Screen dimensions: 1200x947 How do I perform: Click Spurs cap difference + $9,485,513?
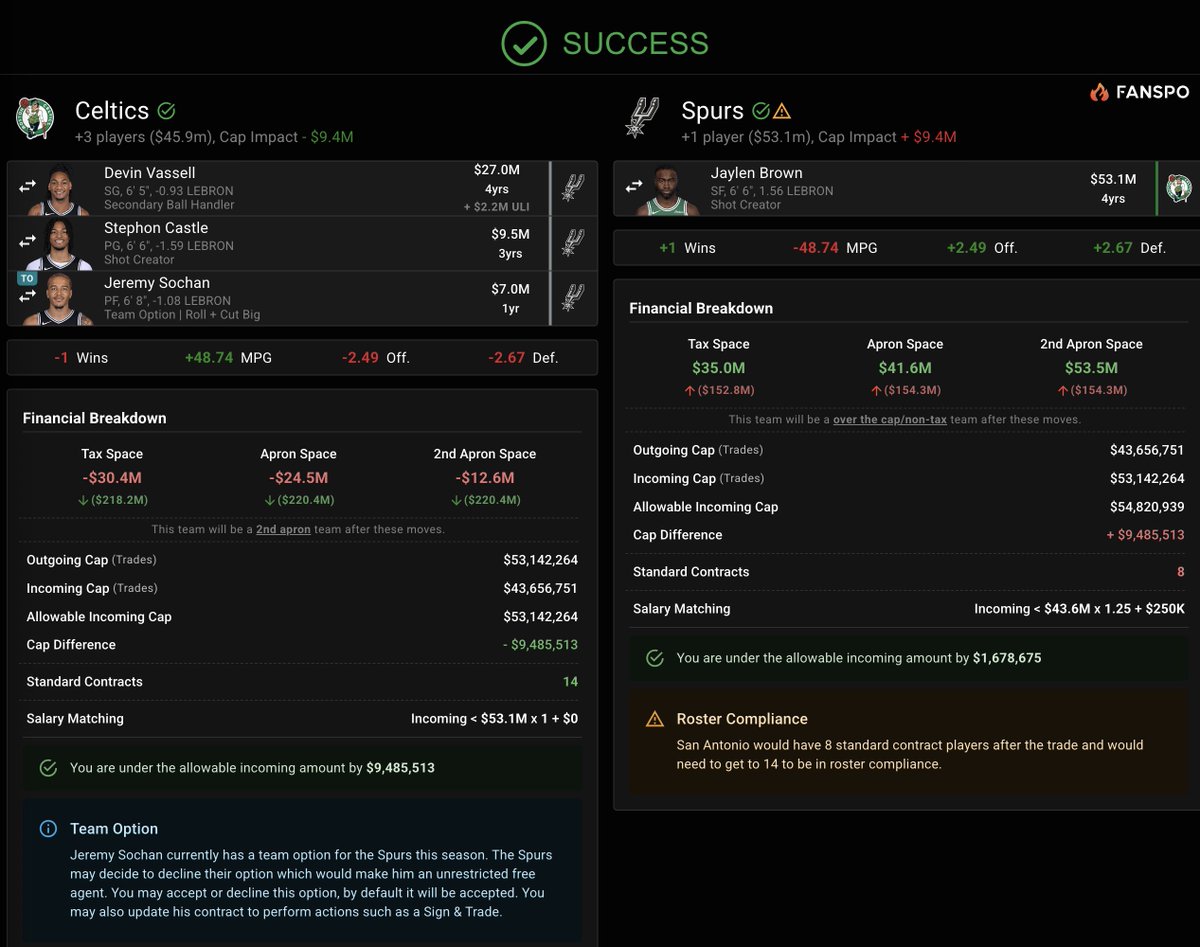pos(1145,535)
